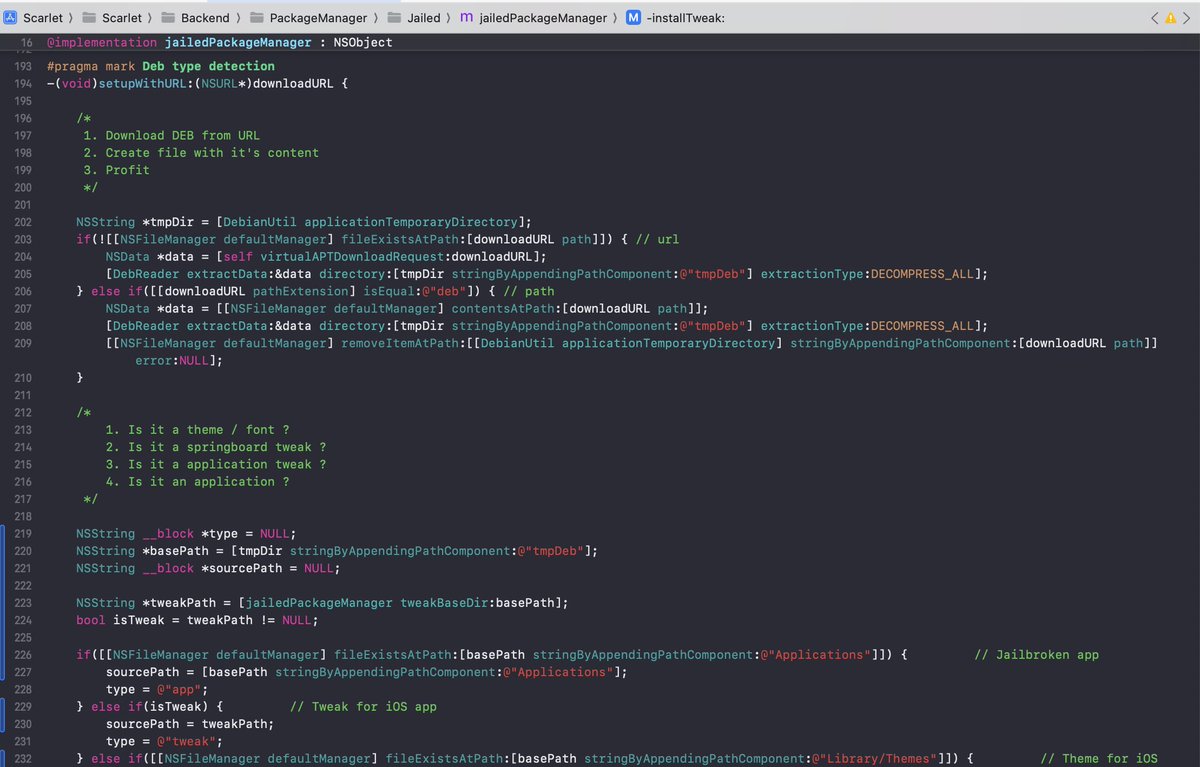Viewport: 1200px width, 767px height.
Task: Click the pinned @implementation jailedPackageManager header line
Action: tap(220, 42)
